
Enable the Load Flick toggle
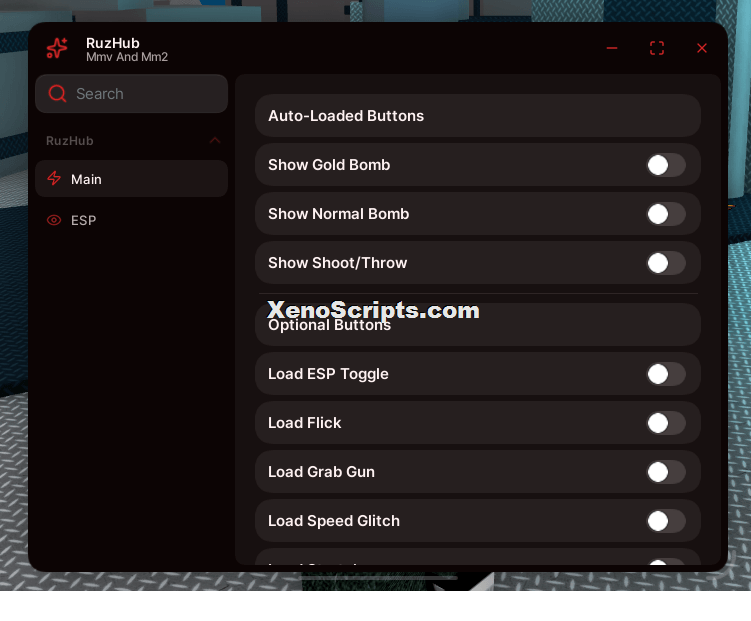click(666, 423)
